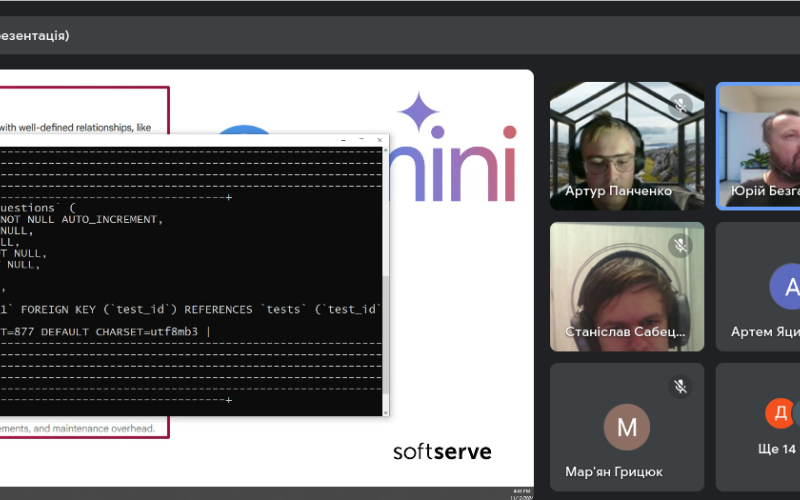
Task: Click the softserve logo on slide
Action: click(442, 452)
